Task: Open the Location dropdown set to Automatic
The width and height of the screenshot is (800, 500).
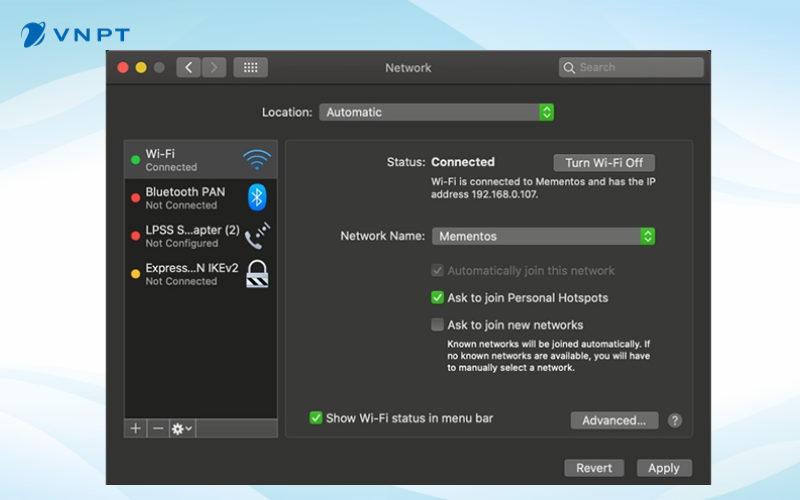Action: (x=436, y=112)
